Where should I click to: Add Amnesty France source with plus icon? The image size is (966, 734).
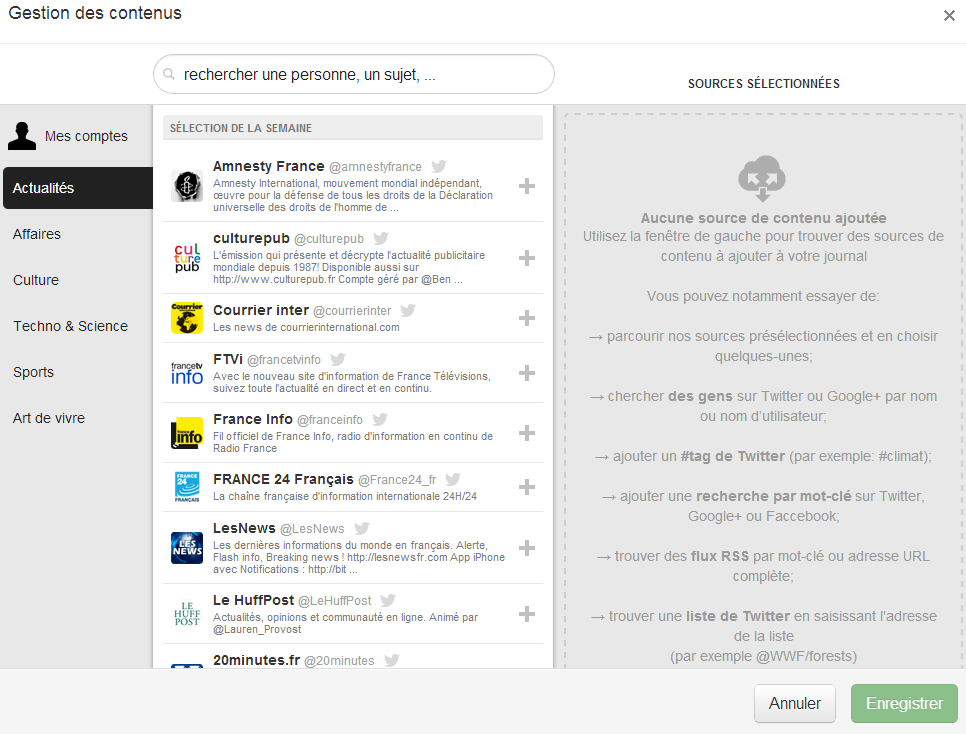pyautogui.click(x=527, y=185)
